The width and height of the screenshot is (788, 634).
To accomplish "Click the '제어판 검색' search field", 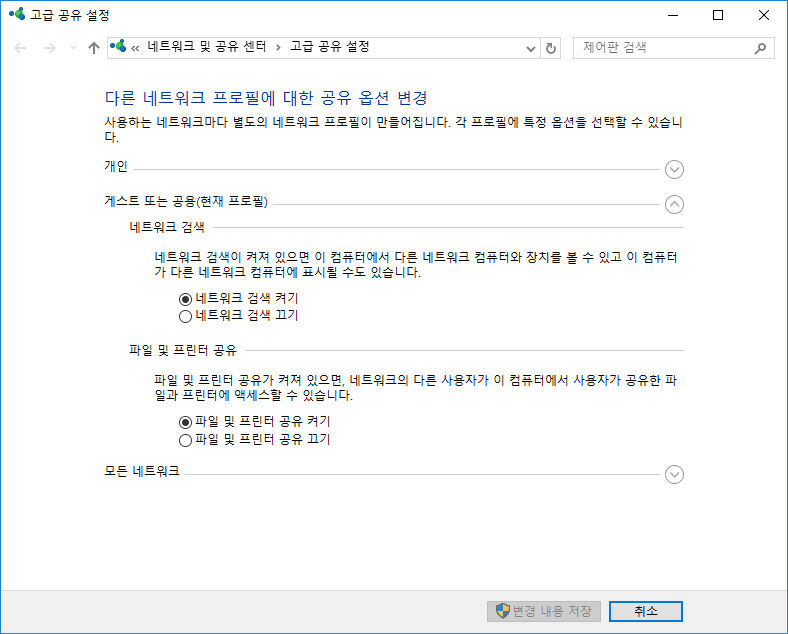I will point(660,48).
